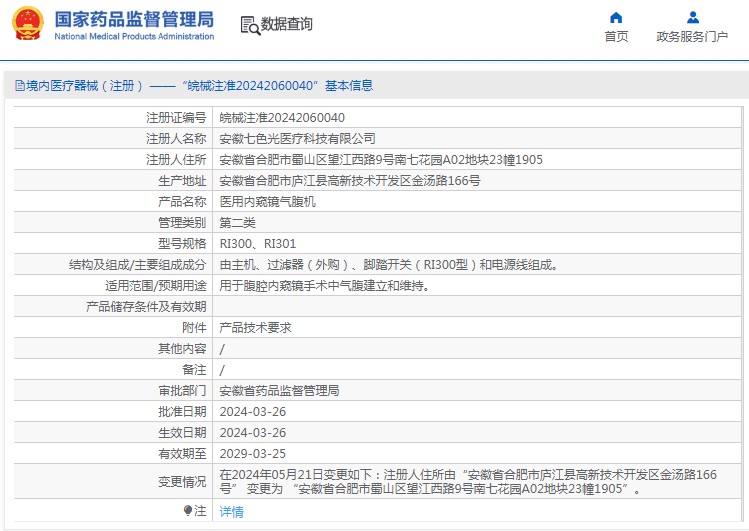Screen dimensions: 749x531
Task: Click 产品技术要求 attachment value
Action: [x=256, y=328]
